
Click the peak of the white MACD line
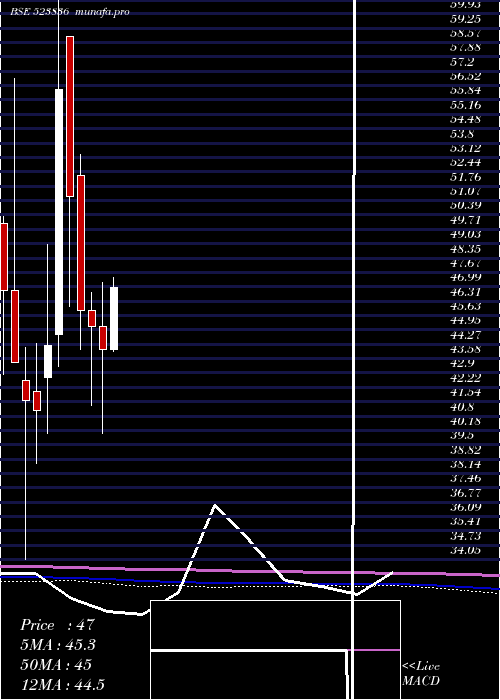[215, 505]
